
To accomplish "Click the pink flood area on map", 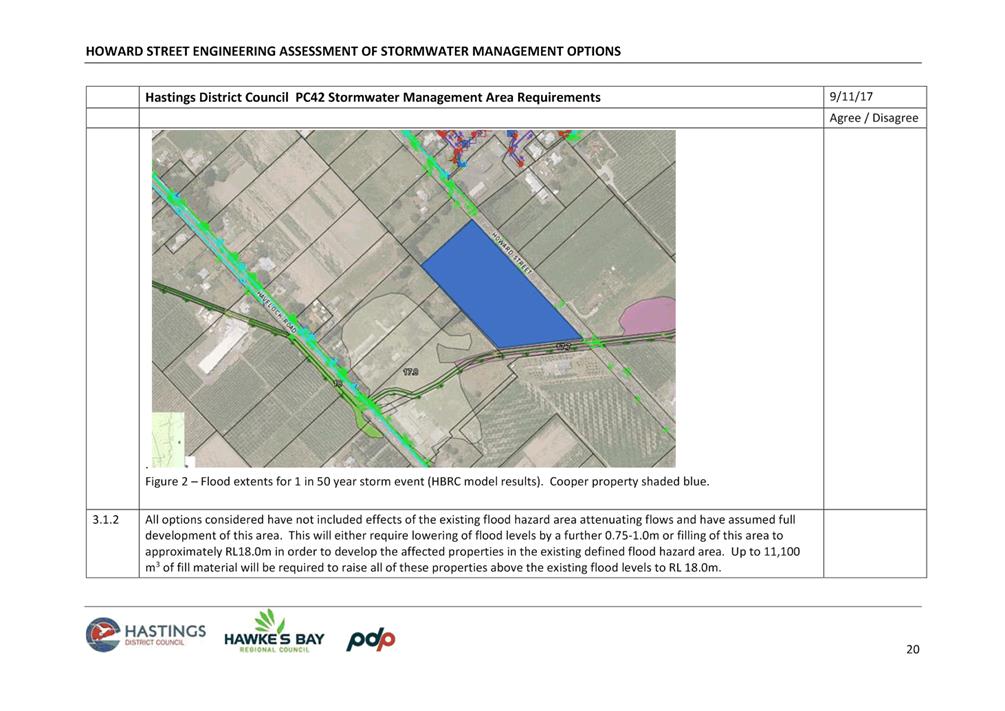I will tap(649, 315).
